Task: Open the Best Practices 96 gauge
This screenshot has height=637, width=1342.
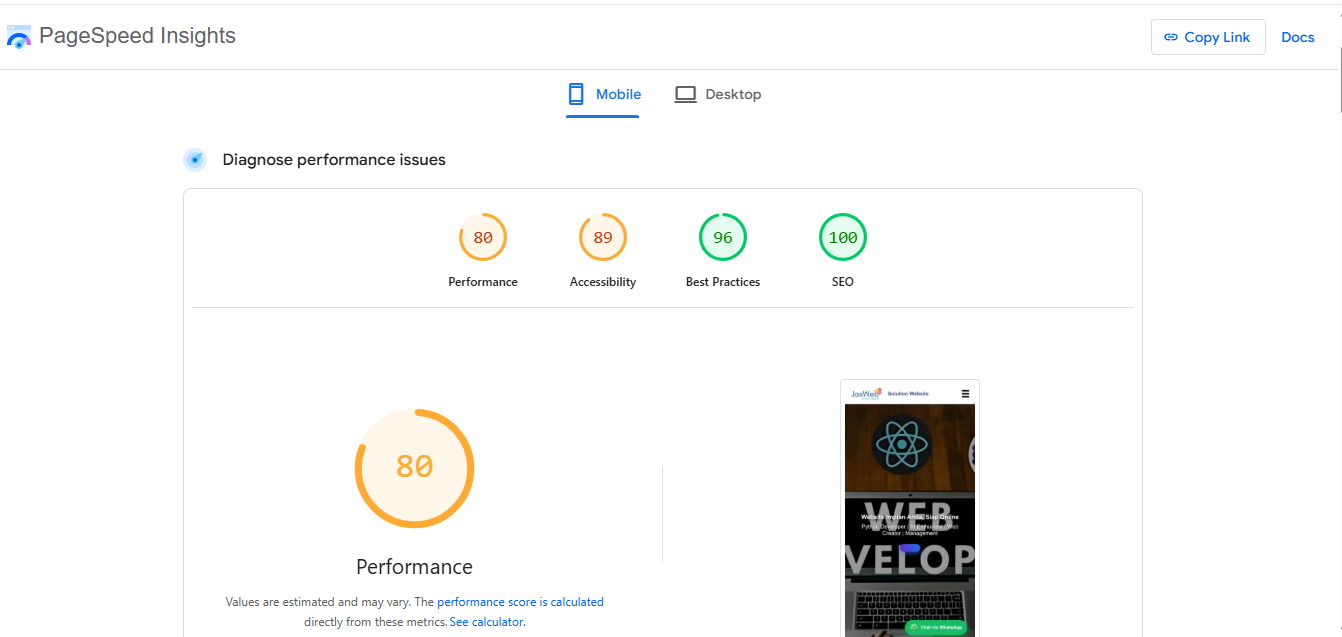Action: point(723,238)
